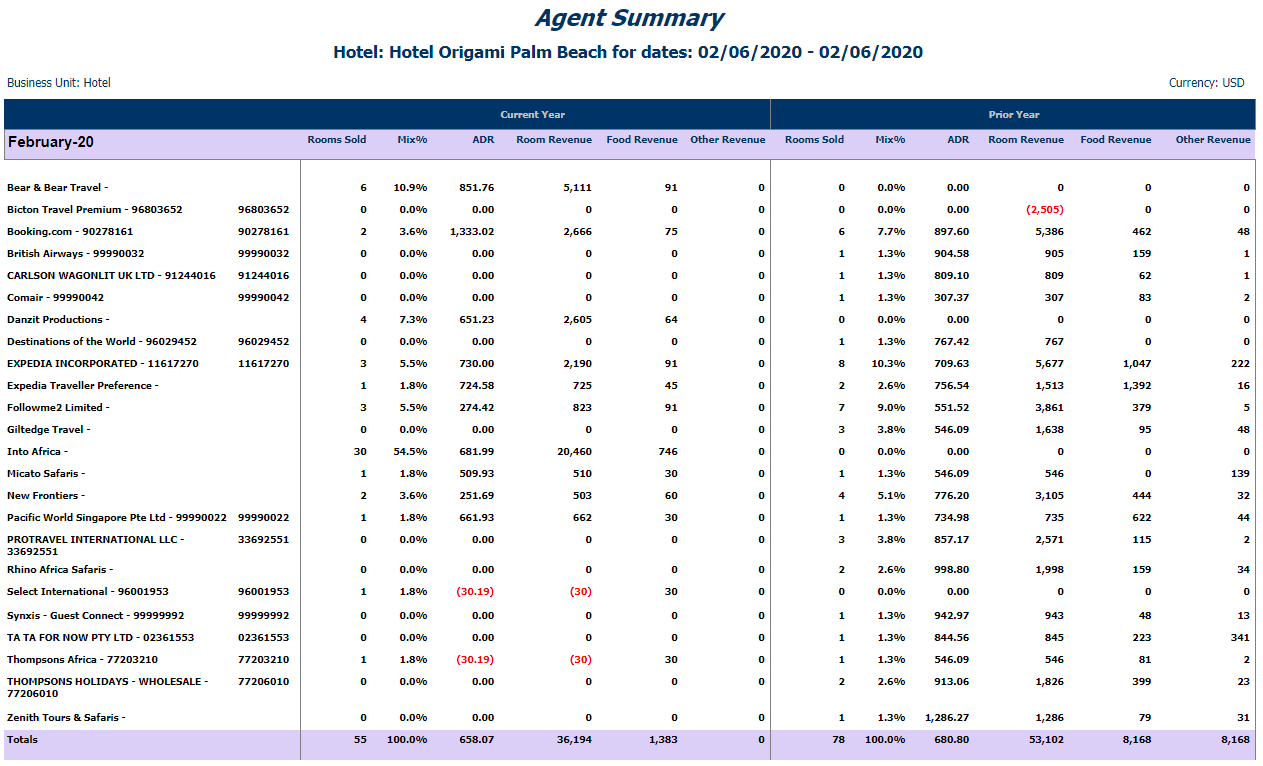This screenshot has width=1263, height=766.
Task: Click the 'Prior Year' header band
Action: [1014, 115]
